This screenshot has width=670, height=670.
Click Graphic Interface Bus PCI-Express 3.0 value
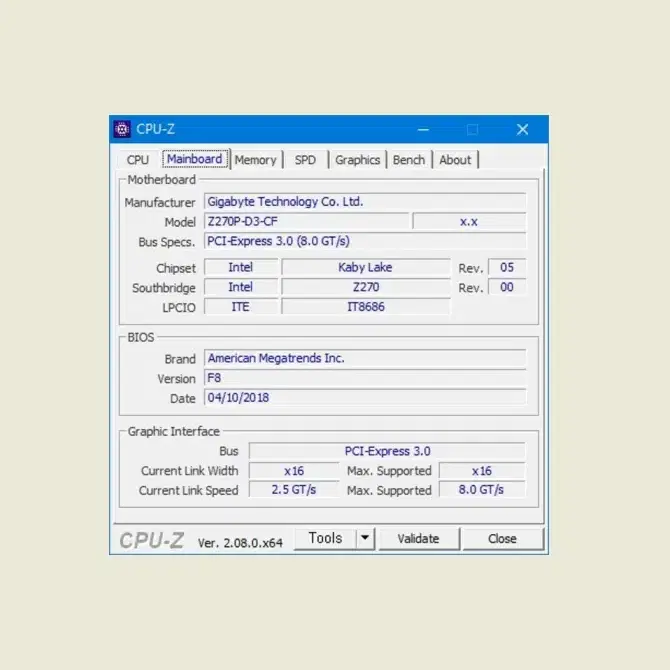pyautogui.click(x=387, y=451)
